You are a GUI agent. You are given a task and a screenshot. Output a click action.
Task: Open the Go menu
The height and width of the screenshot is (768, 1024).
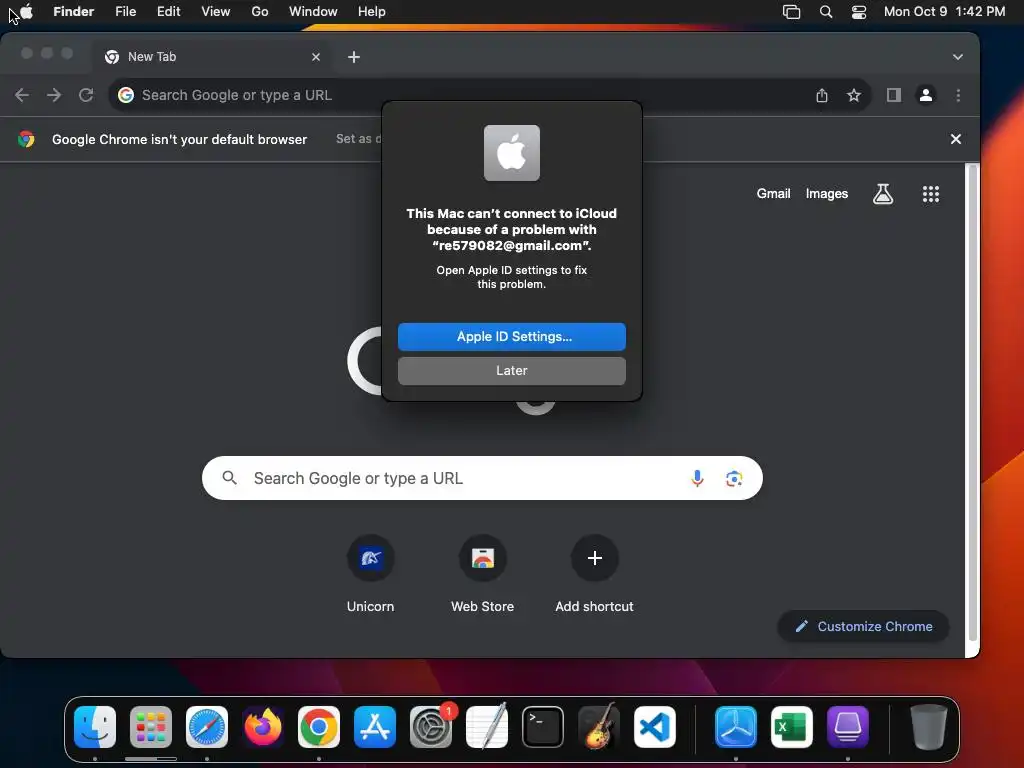[260, 11]
